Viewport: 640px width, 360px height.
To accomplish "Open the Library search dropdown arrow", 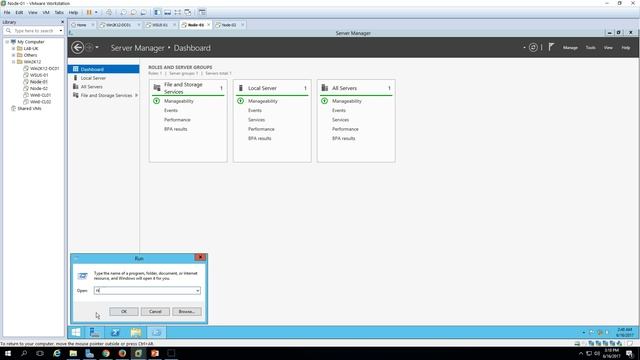I will point(61,31).
